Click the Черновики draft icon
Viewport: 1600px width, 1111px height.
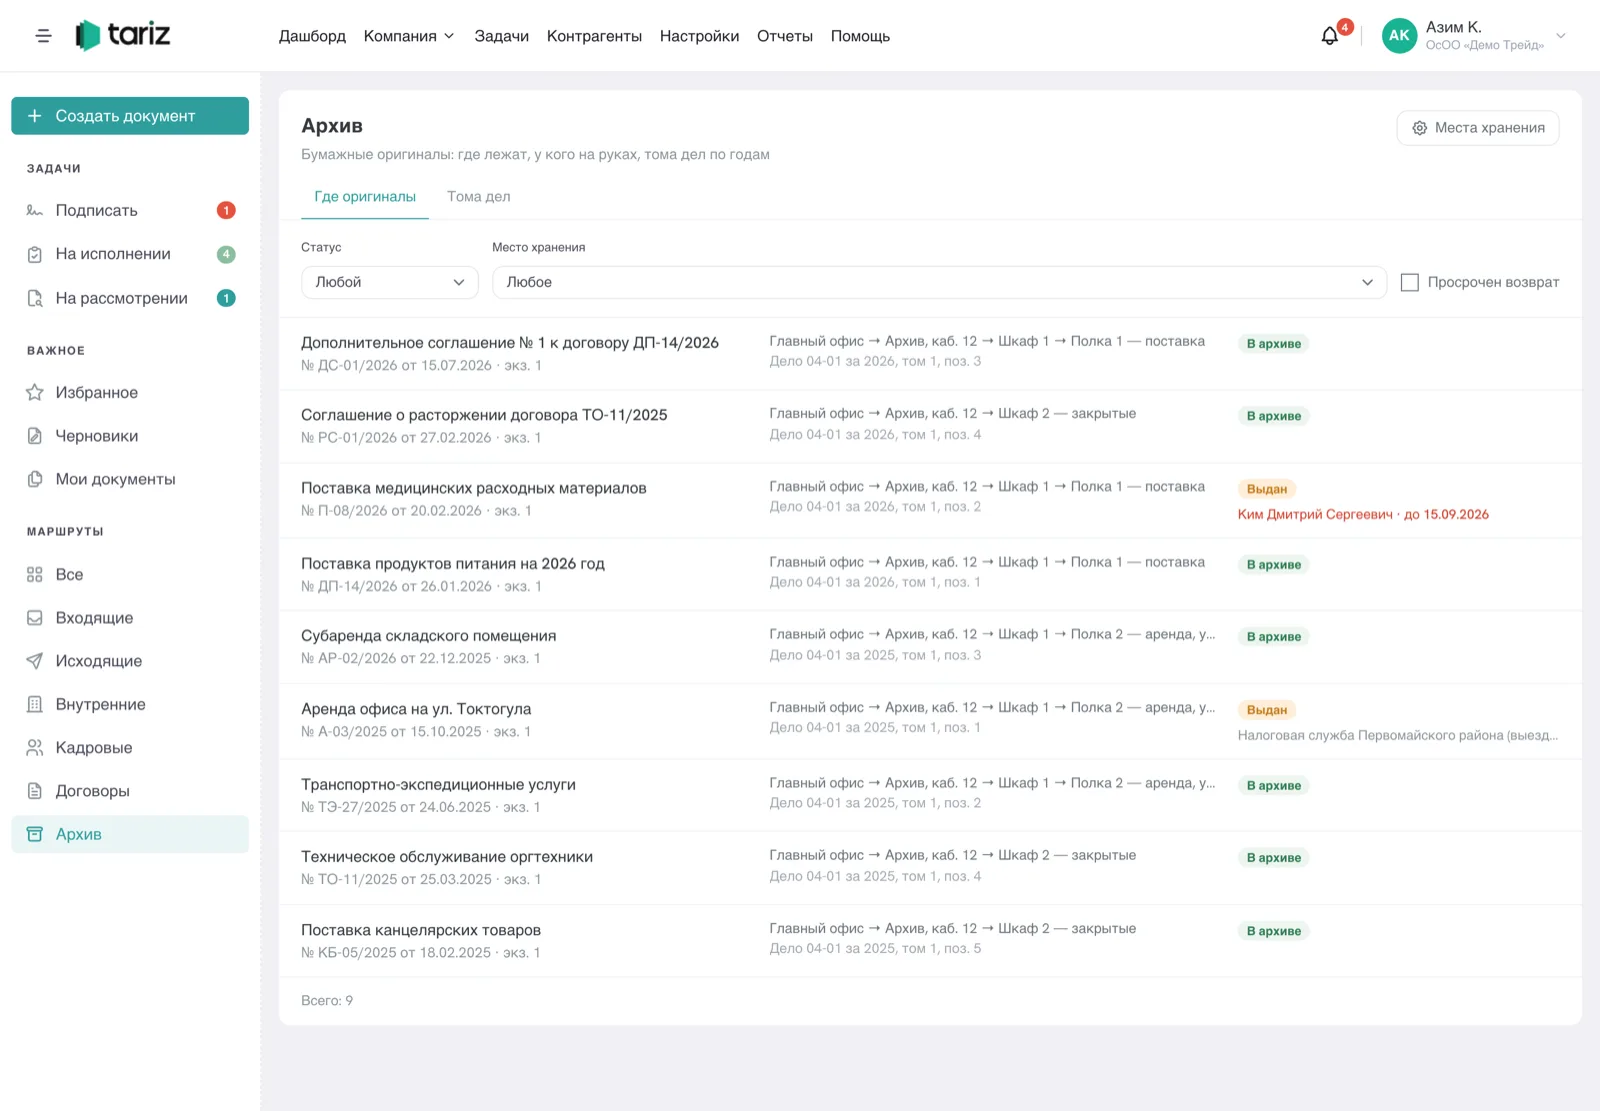35,436
